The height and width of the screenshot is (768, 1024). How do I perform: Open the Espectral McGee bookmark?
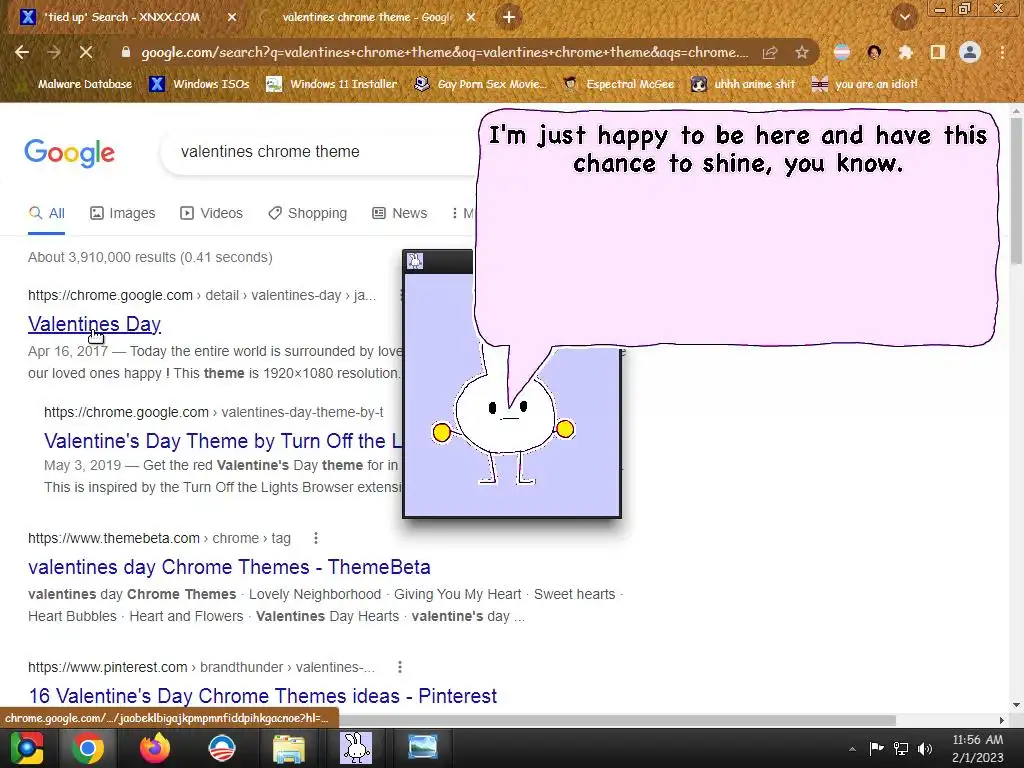pos(618,84)
